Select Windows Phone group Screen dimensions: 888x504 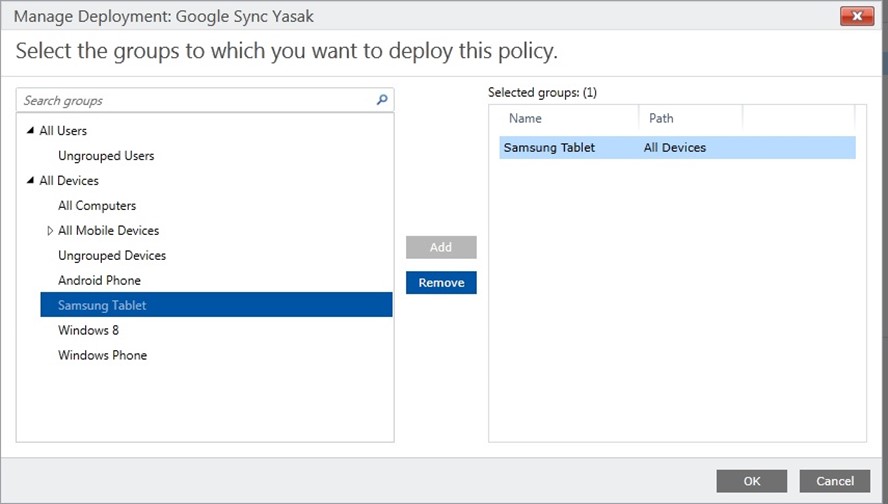(103, 355)
